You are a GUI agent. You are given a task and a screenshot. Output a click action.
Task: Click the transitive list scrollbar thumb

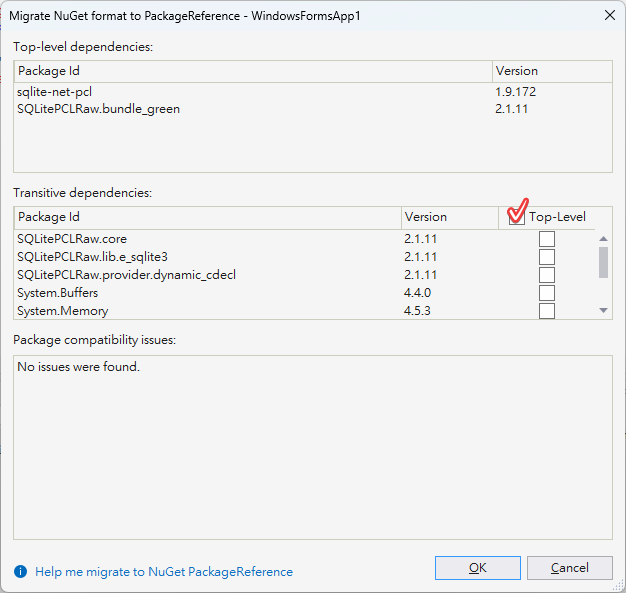(x=603, y=262)
